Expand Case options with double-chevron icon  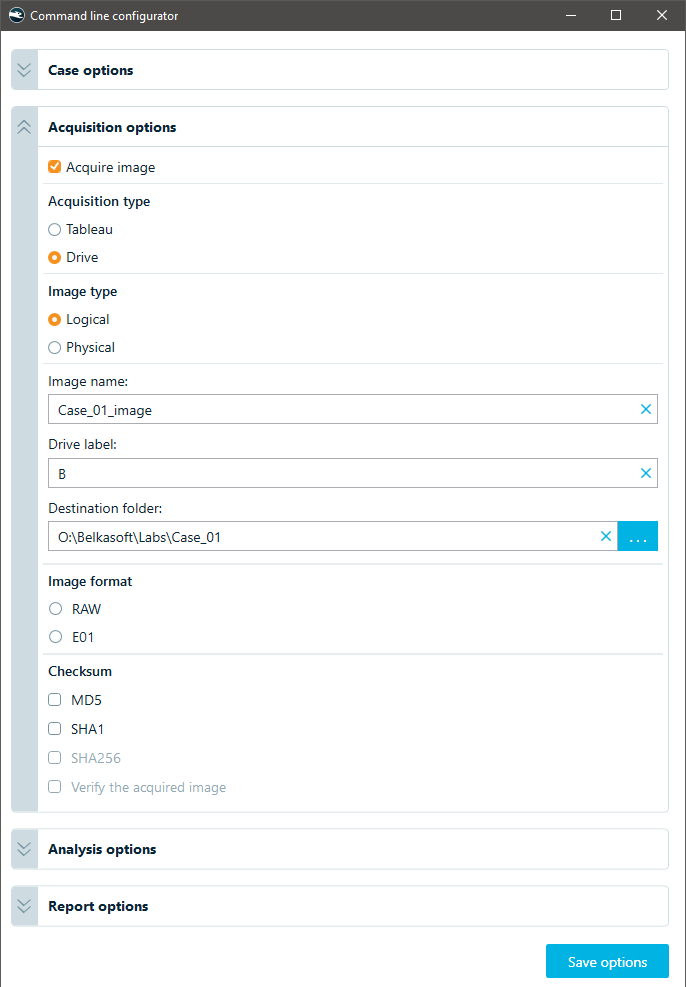pos(24,70)
